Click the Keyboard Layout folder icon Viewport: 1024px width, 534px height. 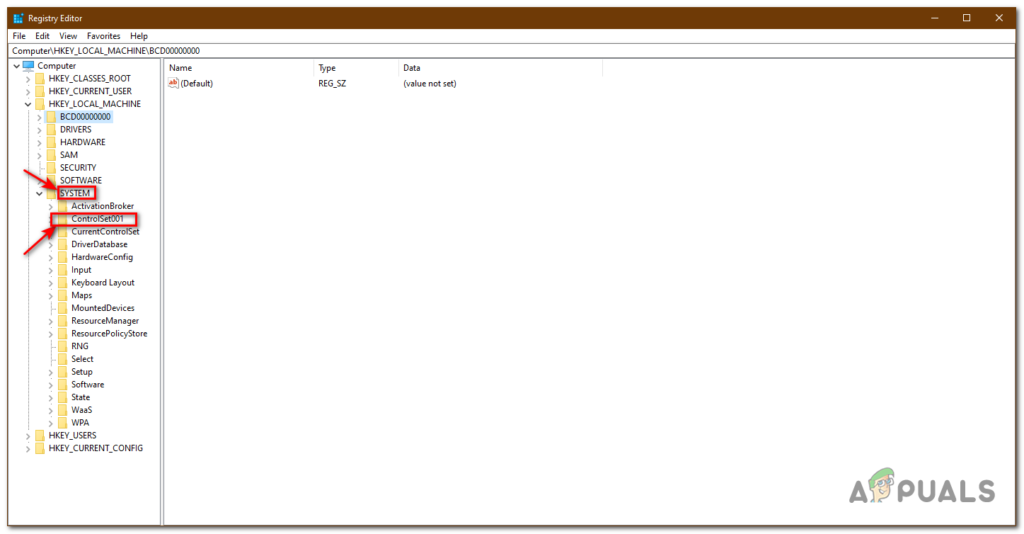click(x=63, y=283)
